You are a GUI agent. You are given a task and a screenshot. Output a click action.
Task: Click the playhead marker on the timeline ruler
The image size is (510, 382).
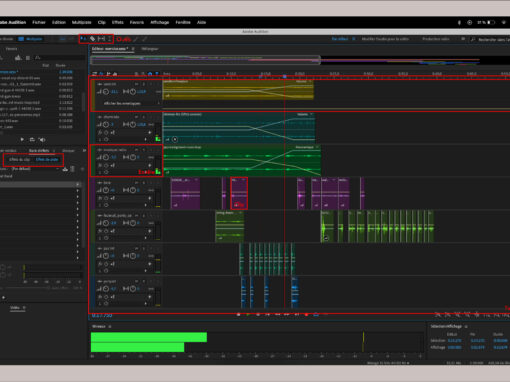tap(285, 76)
